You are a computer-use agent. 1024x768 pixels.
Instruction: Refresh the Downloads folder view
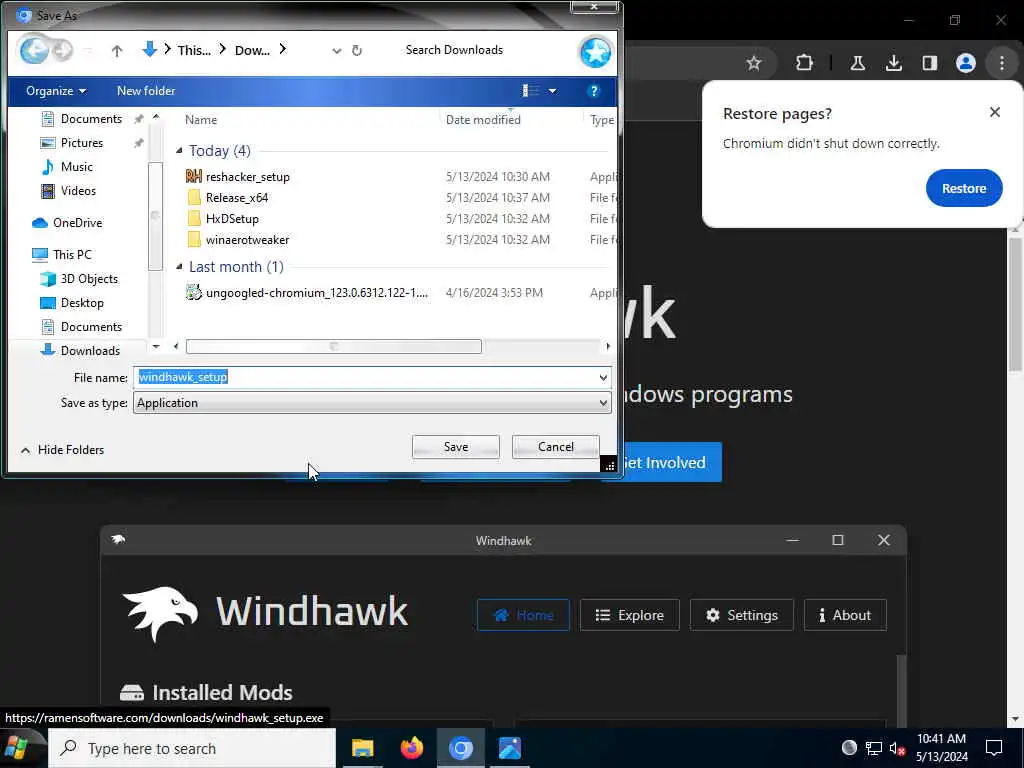357,50
